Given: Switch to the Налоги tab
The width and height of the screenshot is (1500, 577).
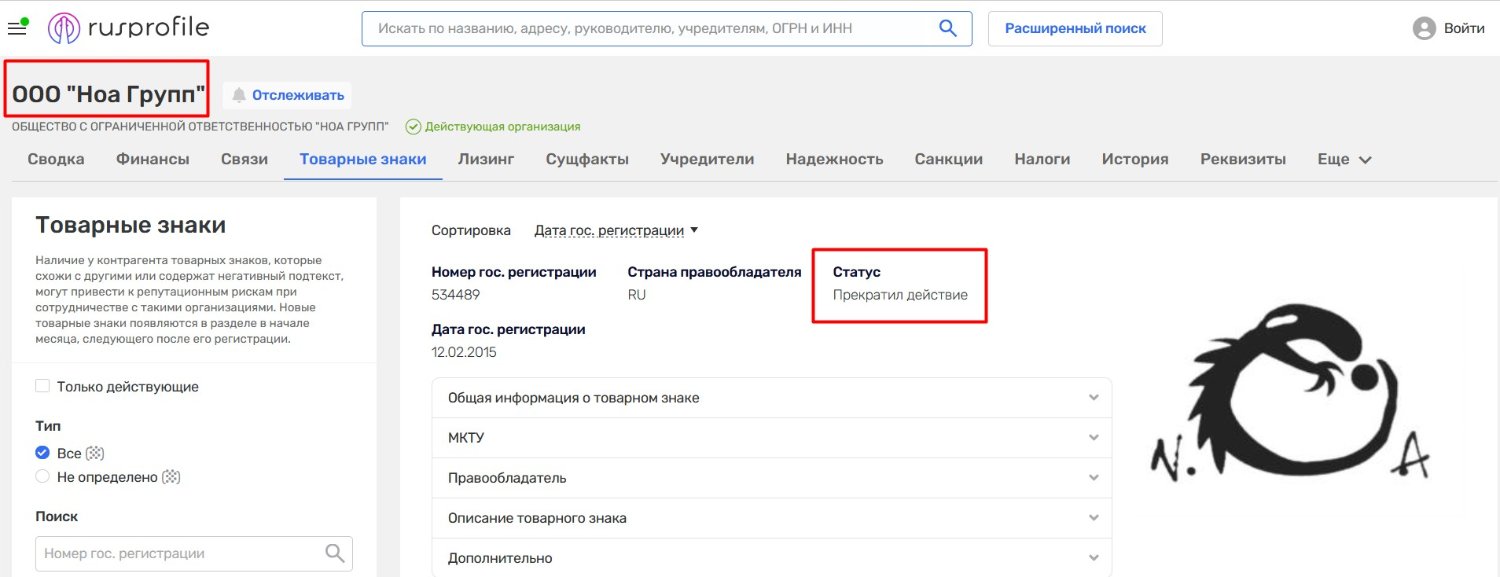Looking at the screenshot, I should pos(1042,159).
